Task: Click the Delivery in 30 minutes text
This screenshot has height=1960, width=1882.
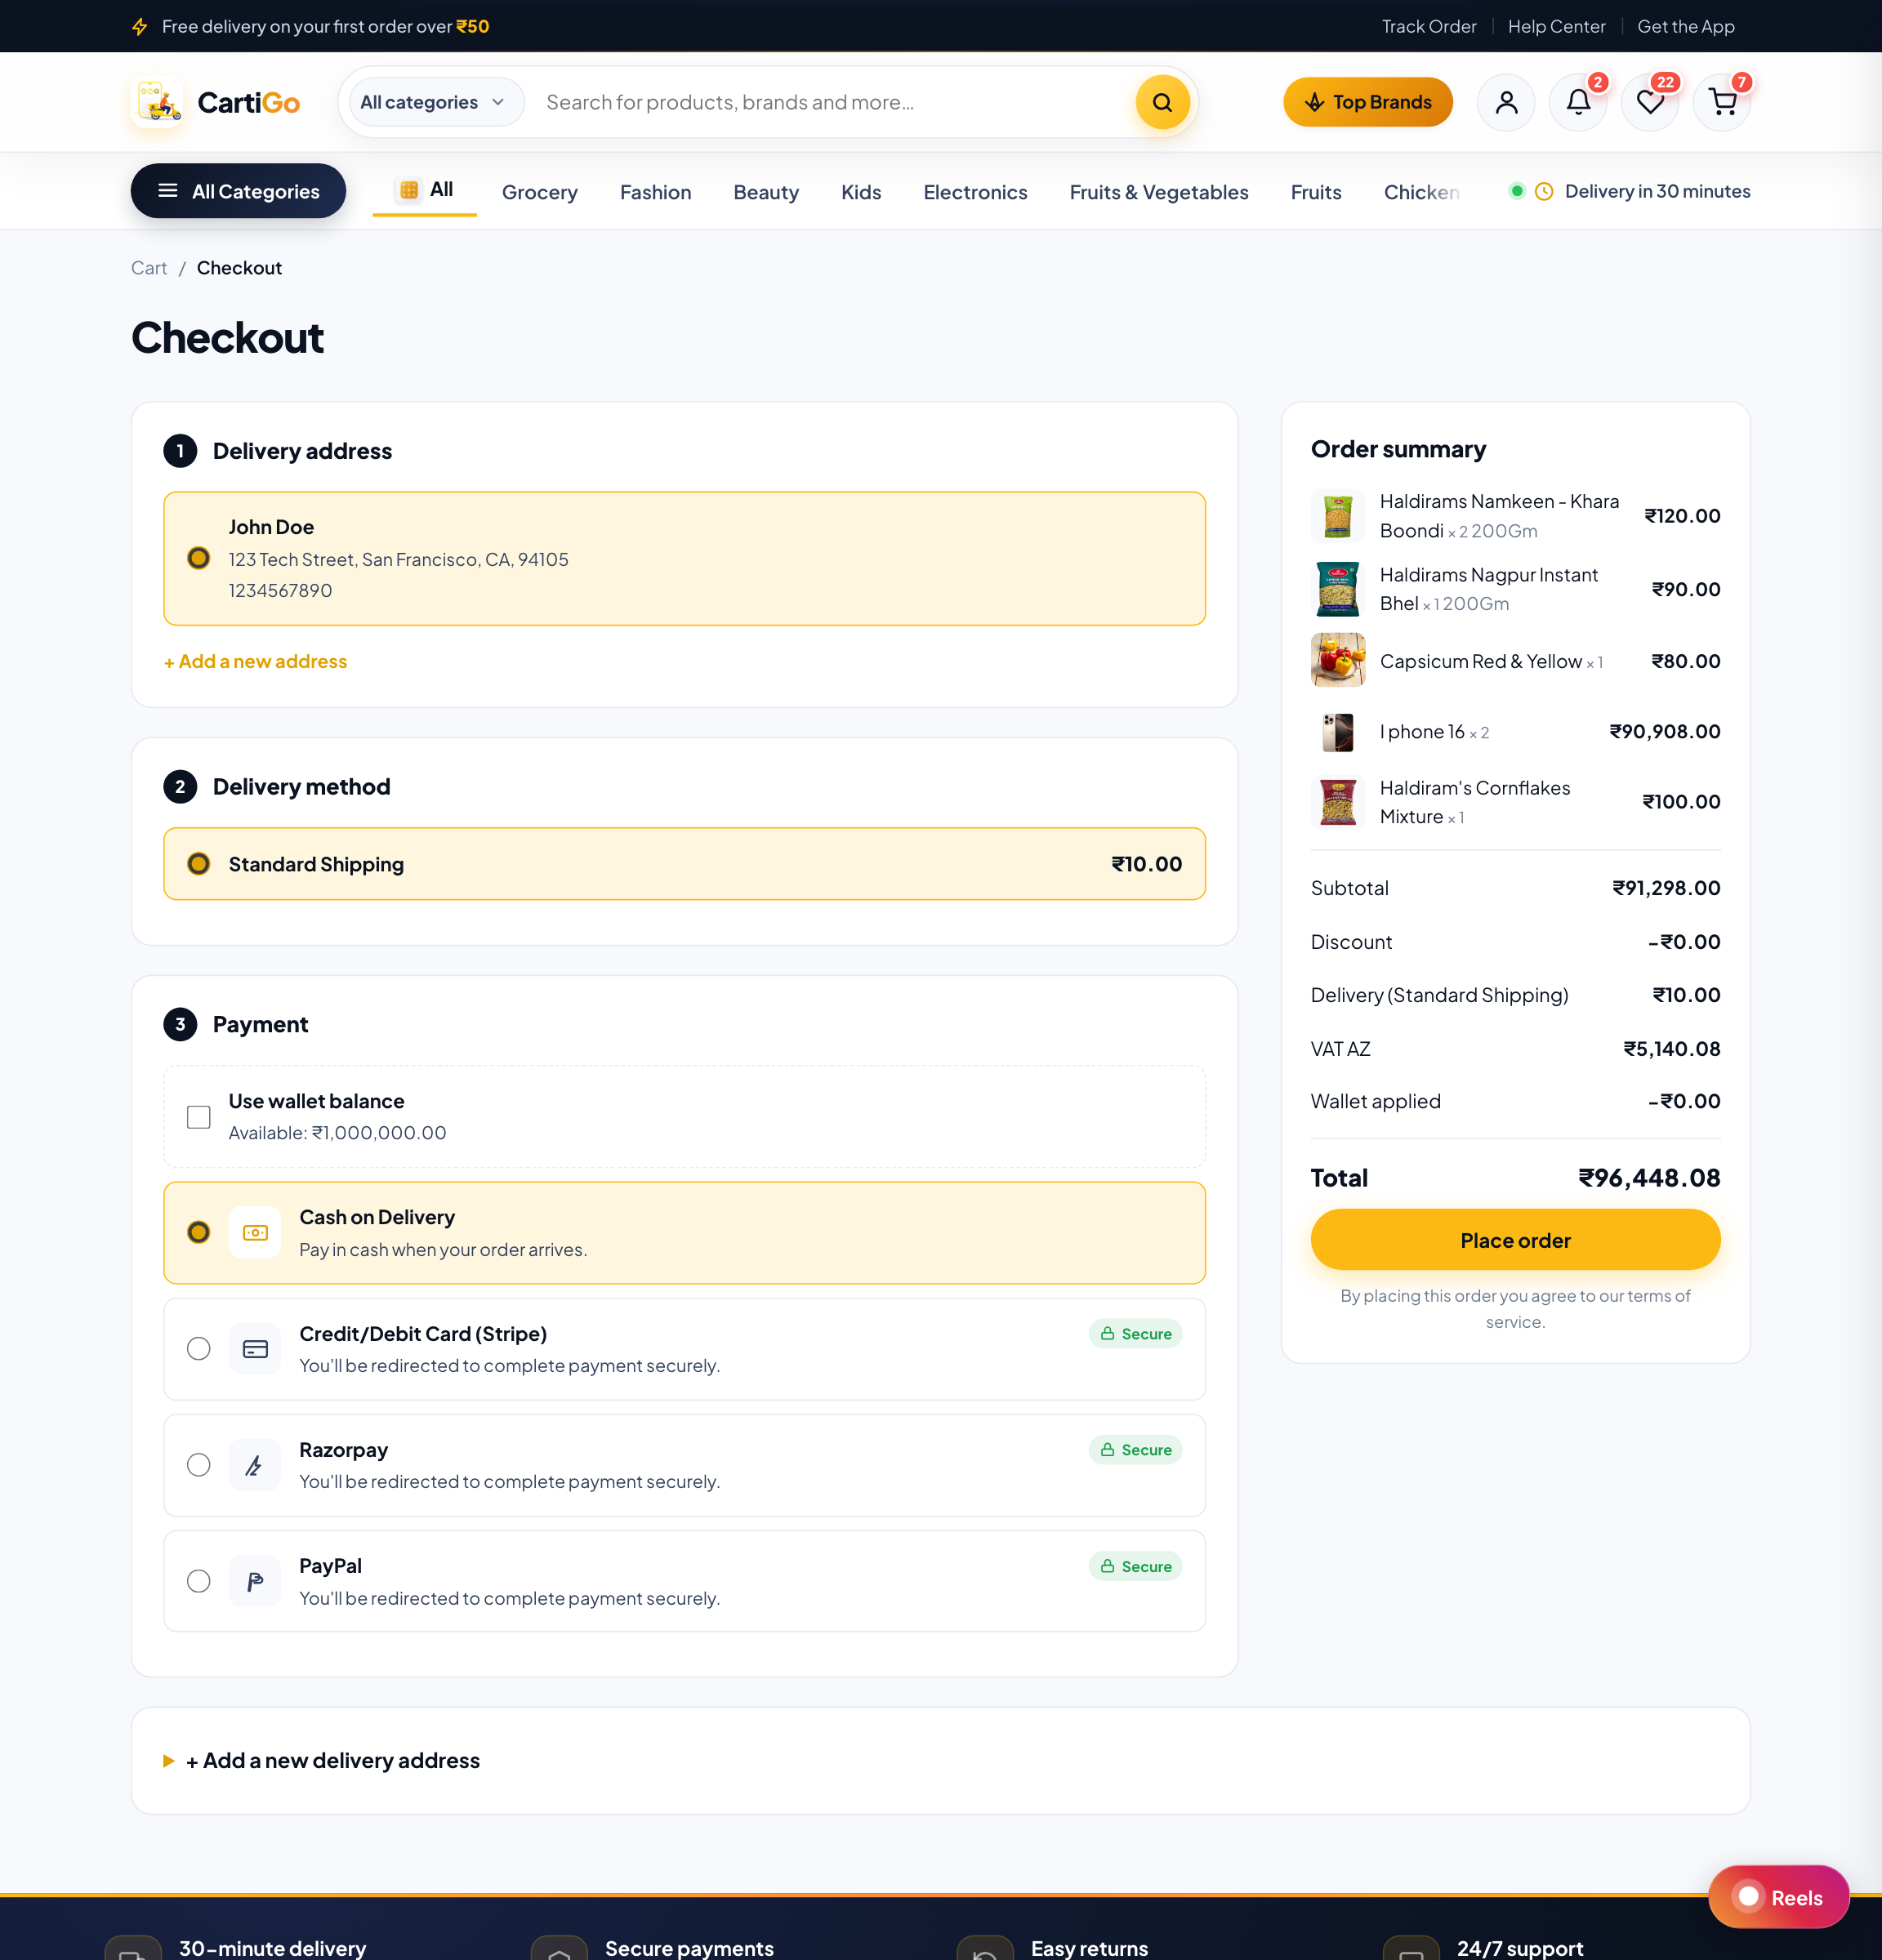Action: [1657, 191]
